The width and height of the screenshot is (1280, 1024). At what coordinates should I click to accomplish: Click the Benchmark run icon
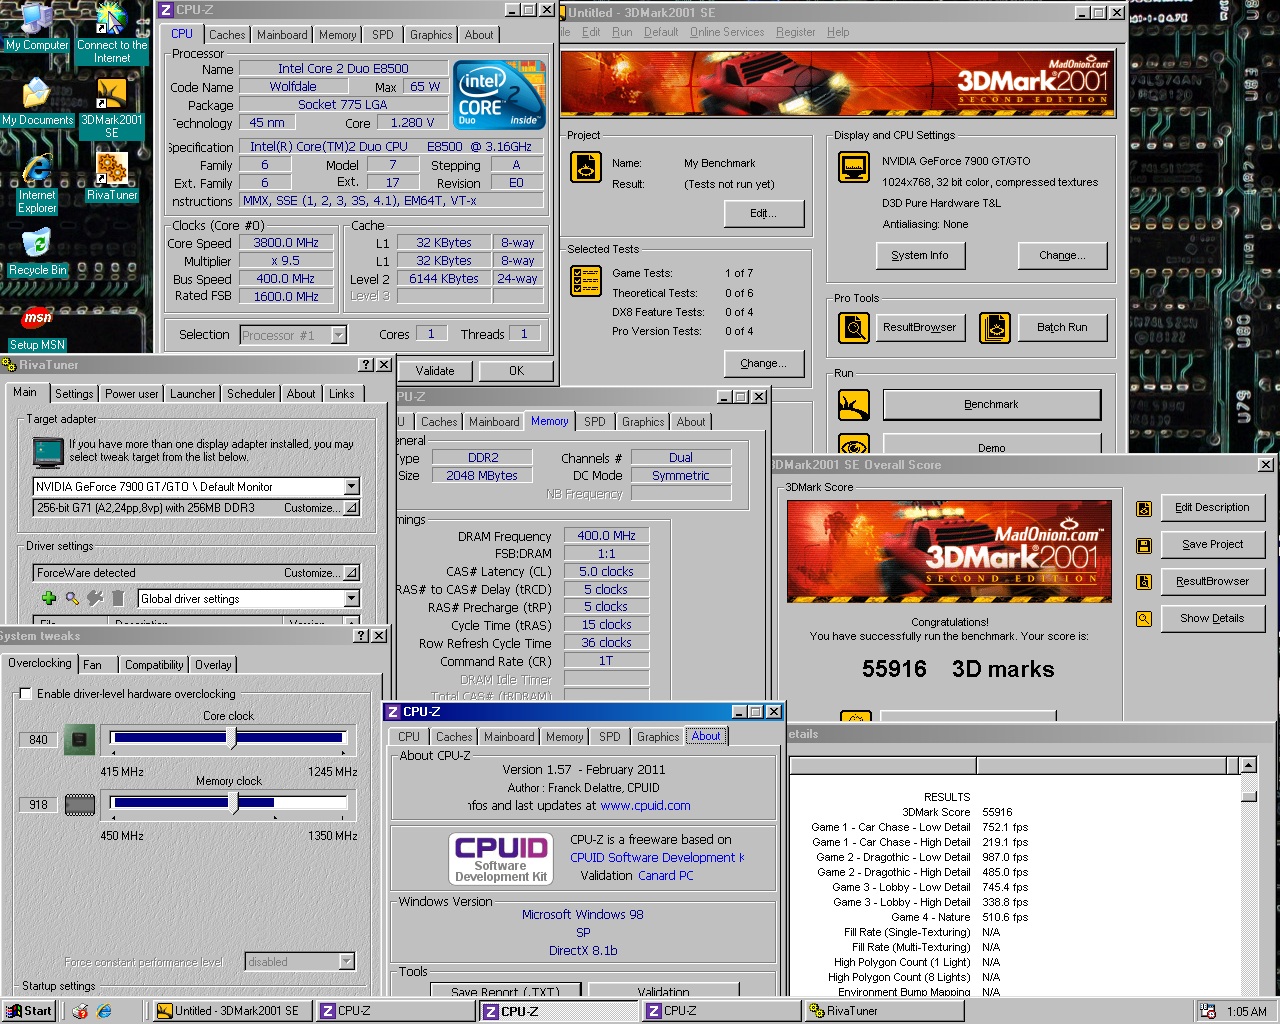[854, 405]
